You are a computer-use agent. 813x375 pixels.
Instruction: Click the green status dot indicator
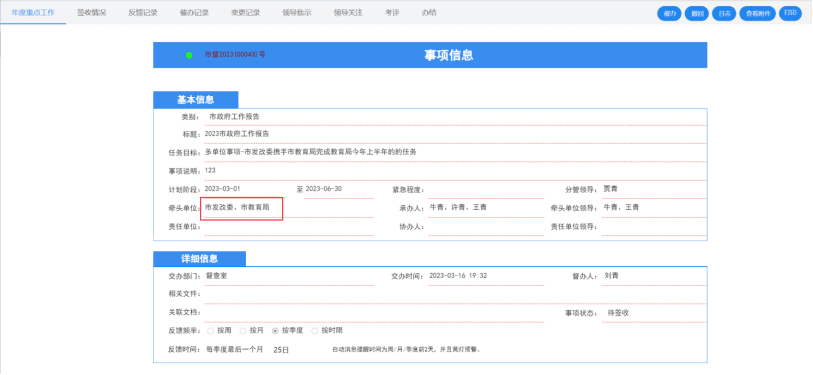(189, 55)
